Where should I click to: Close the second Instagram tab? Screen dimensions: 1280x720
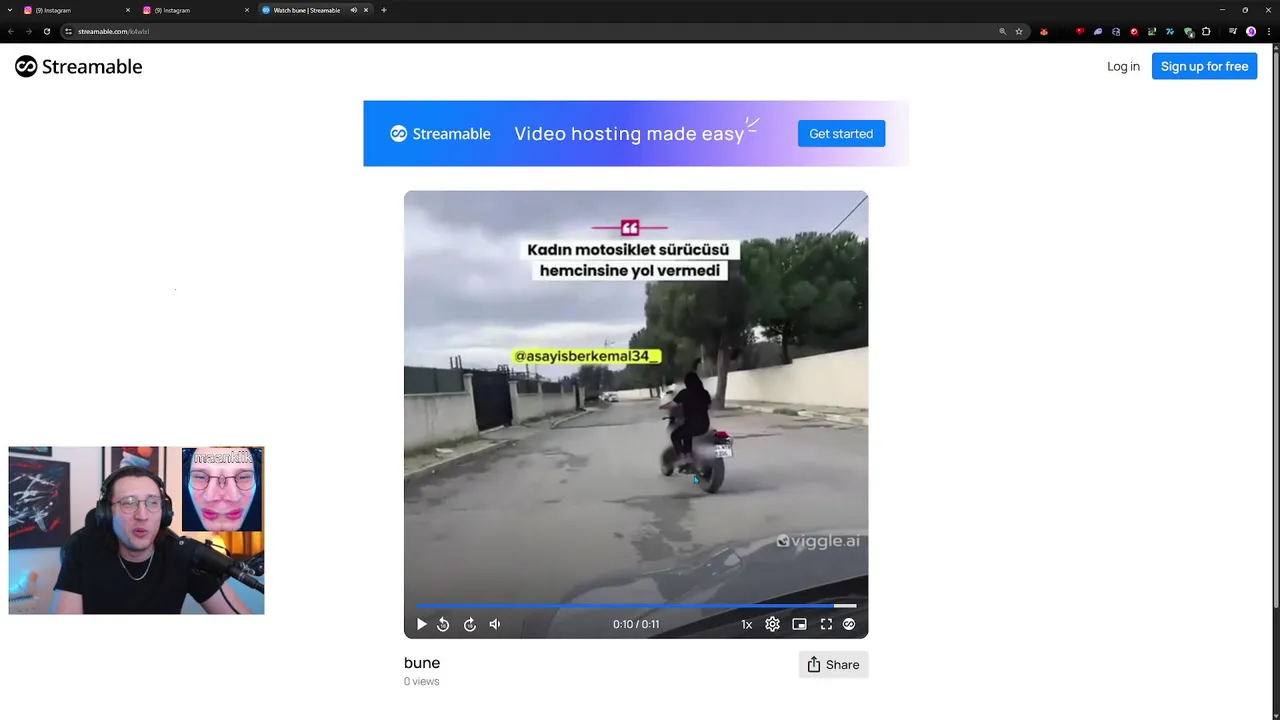click(247, 10)
